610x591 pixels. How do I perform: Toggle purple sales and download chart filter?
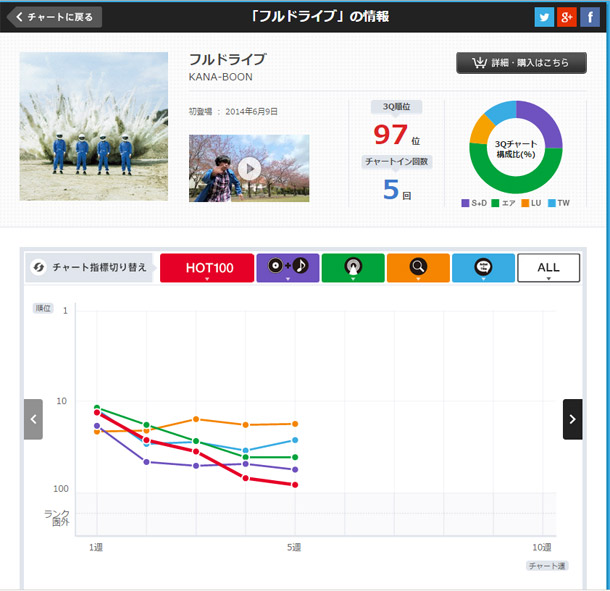pos(287,268)
